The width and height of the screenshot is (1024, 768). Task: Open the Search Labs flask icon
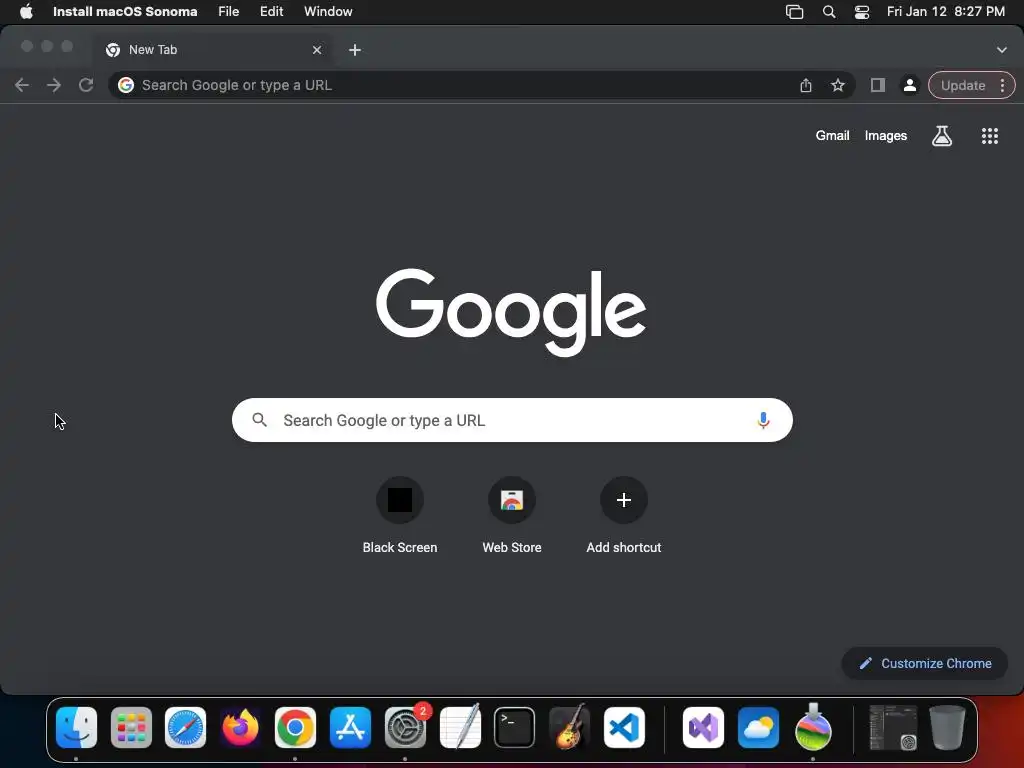942,136
